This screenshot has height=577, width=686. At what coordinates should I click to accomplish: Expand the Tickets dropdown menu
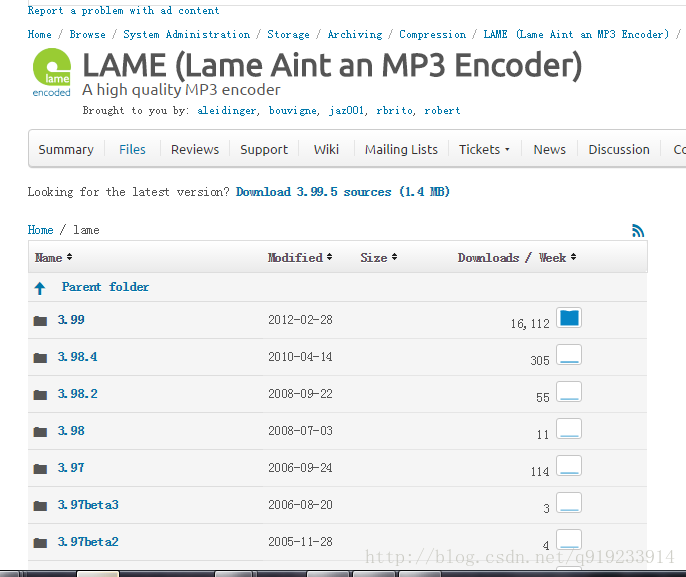pos(484,150)
